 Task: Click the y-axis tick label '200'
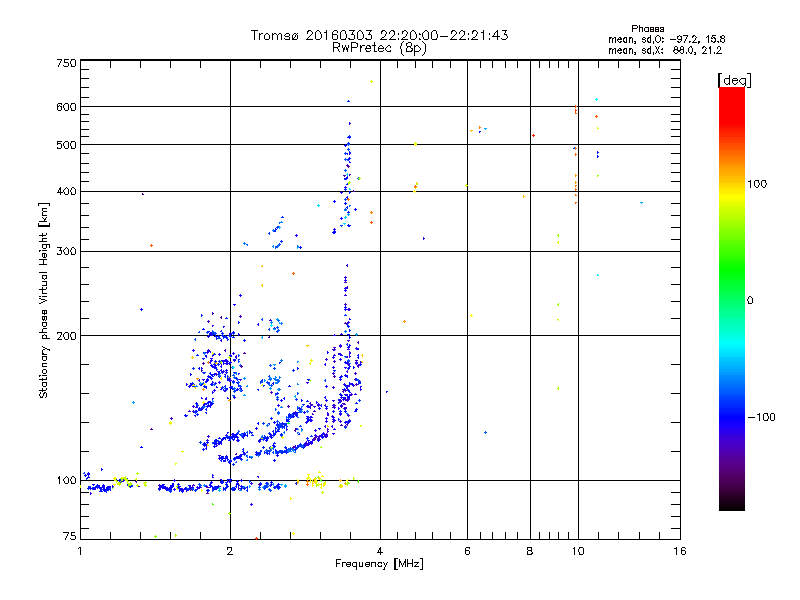pyautogui.click(x=66, y=336)
